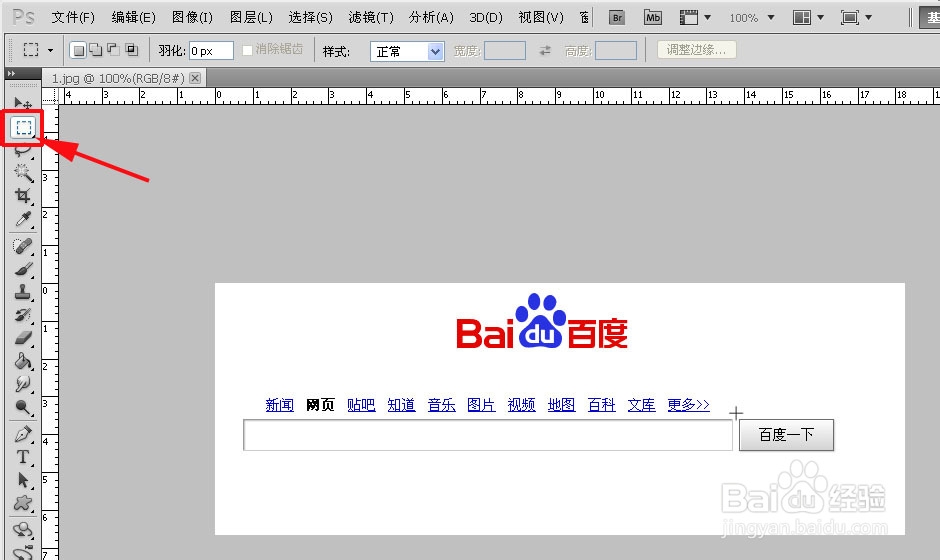940x560 pixels.
Task: Select the Smudge tool
Action: (x=23, y=384)
